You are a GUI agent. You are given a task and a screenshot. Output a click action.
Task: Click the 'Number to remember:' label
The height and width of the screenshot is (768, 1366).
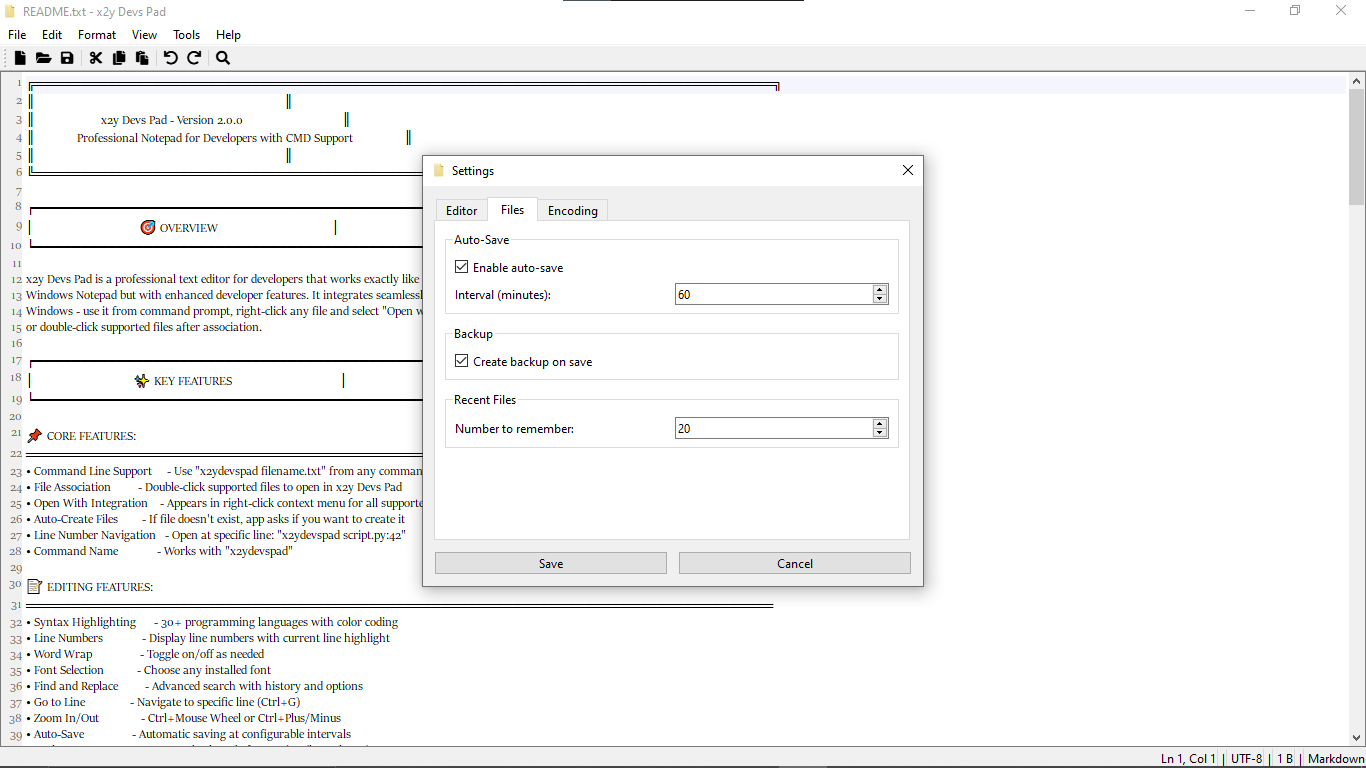(x=514, y=429)
